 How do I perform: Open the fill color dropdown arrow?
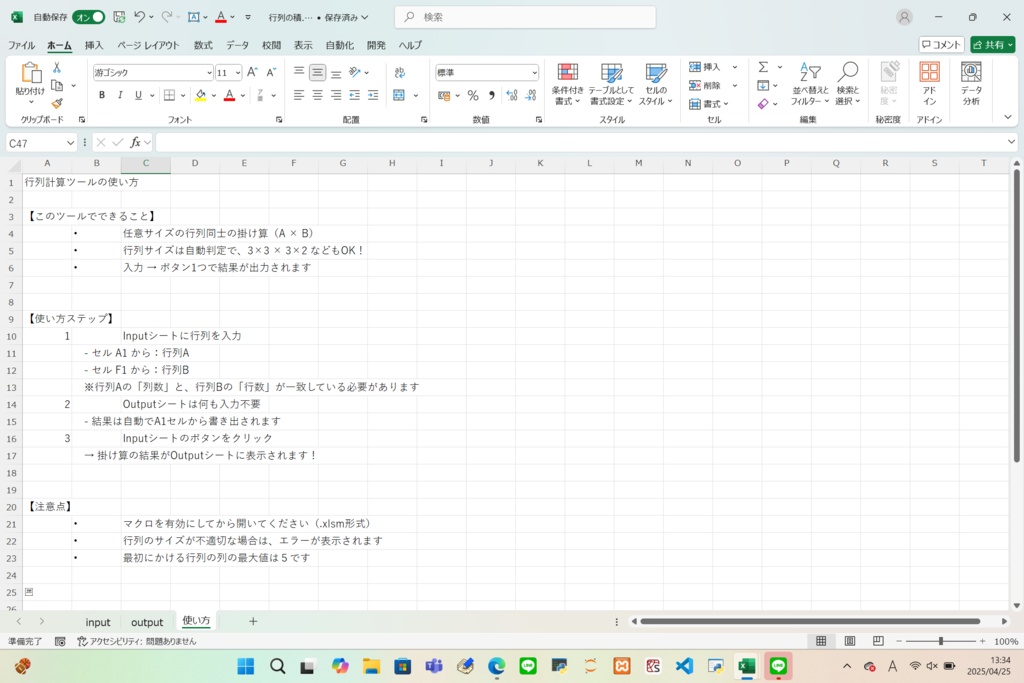(215, 95)
